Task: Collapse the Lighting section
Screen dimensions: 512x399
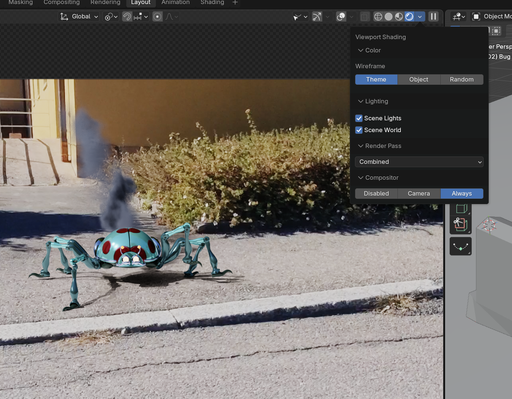Action: 373,101
